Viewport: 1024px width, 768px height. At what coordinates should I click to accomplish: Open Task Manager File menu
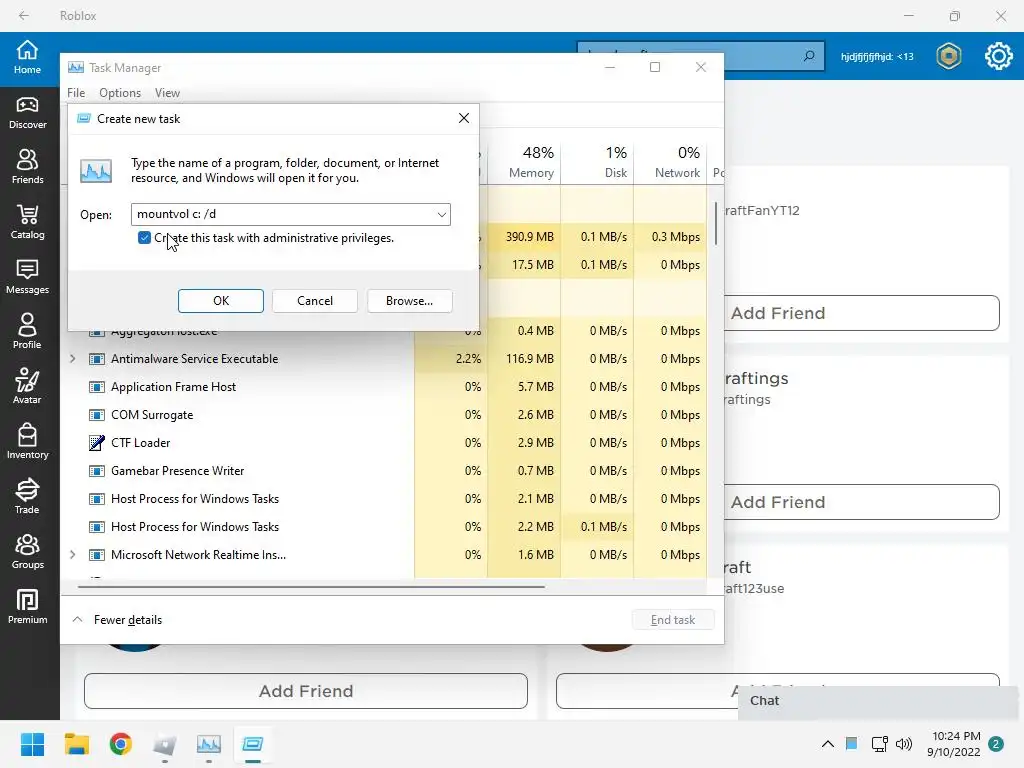[x=76, y=93]
